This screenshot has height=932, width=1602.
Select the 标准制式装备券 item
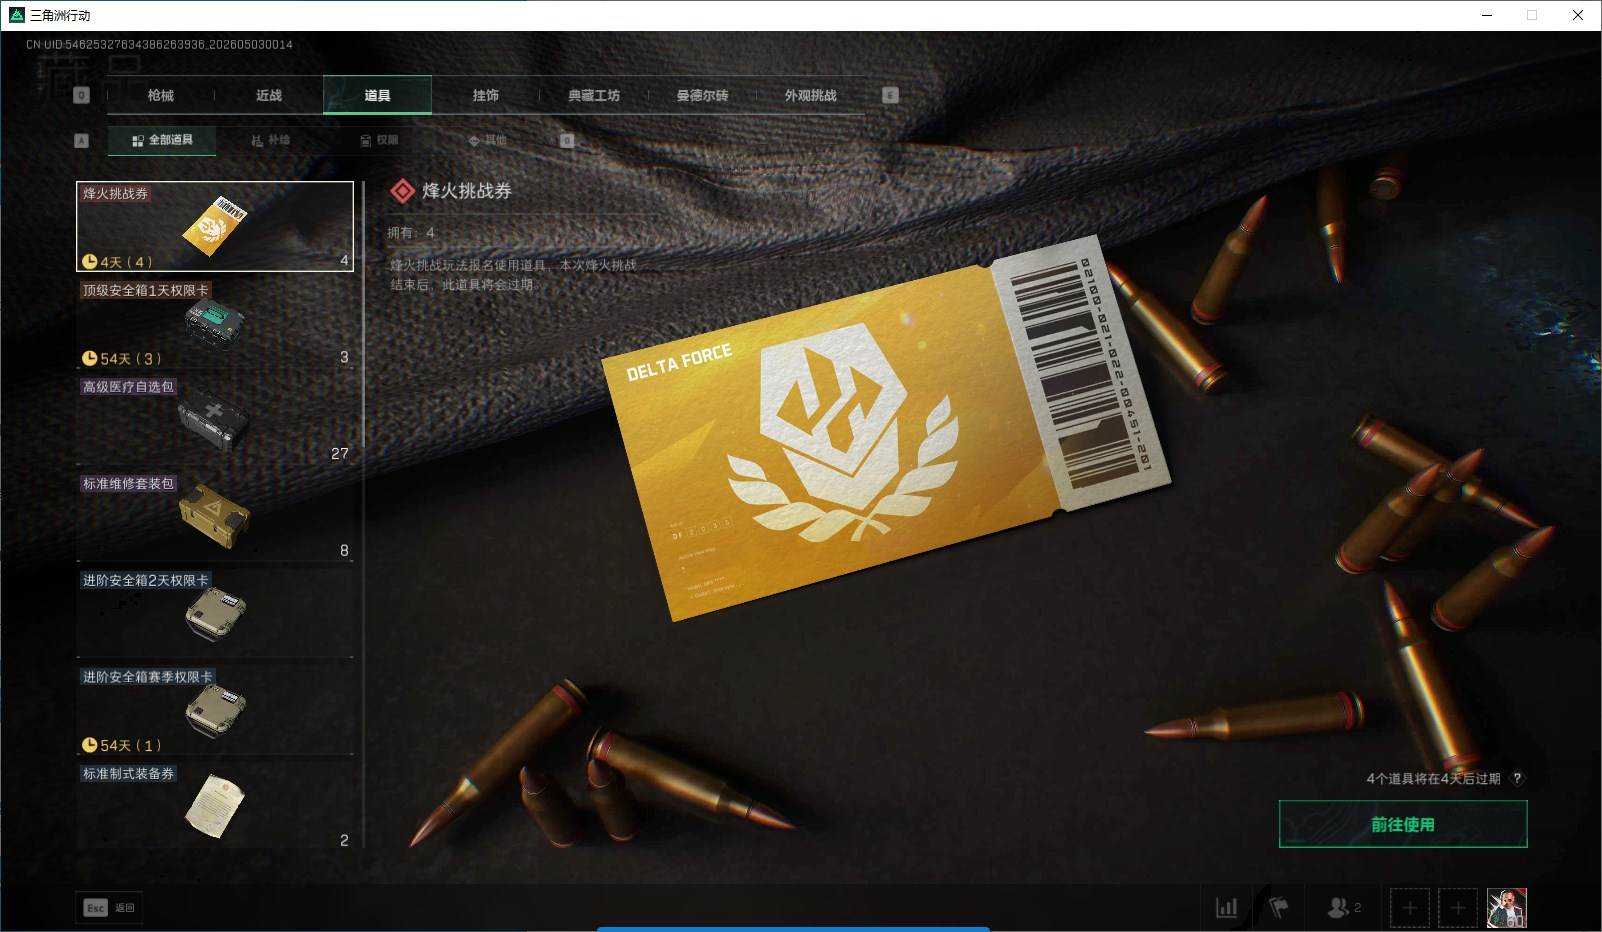(x=215, y=806)
